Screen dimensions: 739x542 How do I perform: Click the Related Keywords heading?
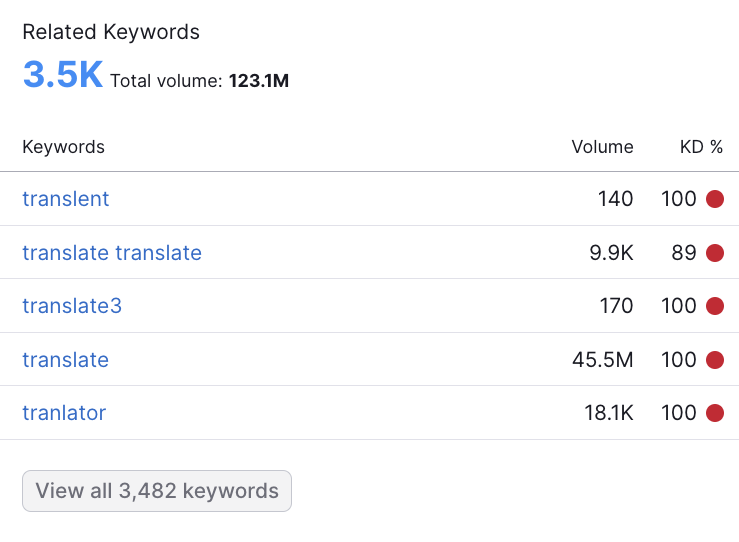[x=111, y=32]
